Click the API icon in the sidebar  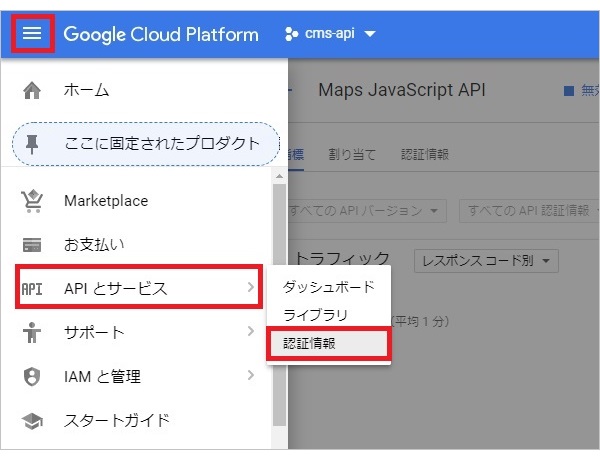[x=32, y=289]
